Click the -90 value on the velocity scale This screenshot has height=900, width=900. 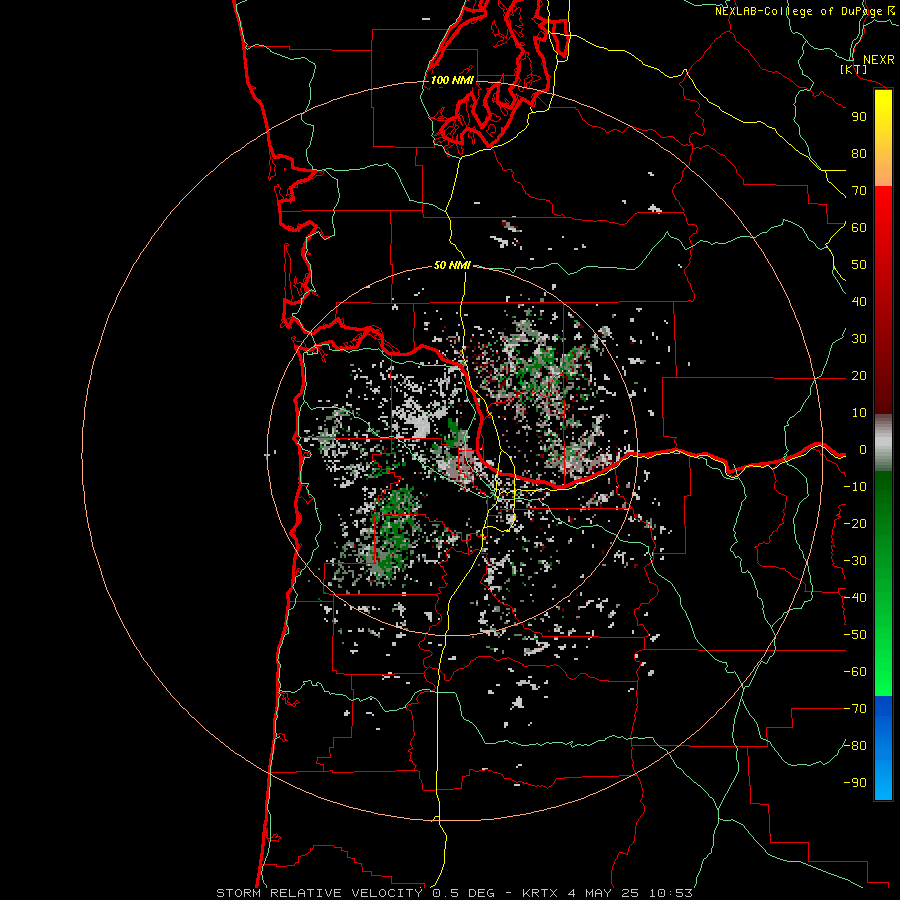pos(855,783)
